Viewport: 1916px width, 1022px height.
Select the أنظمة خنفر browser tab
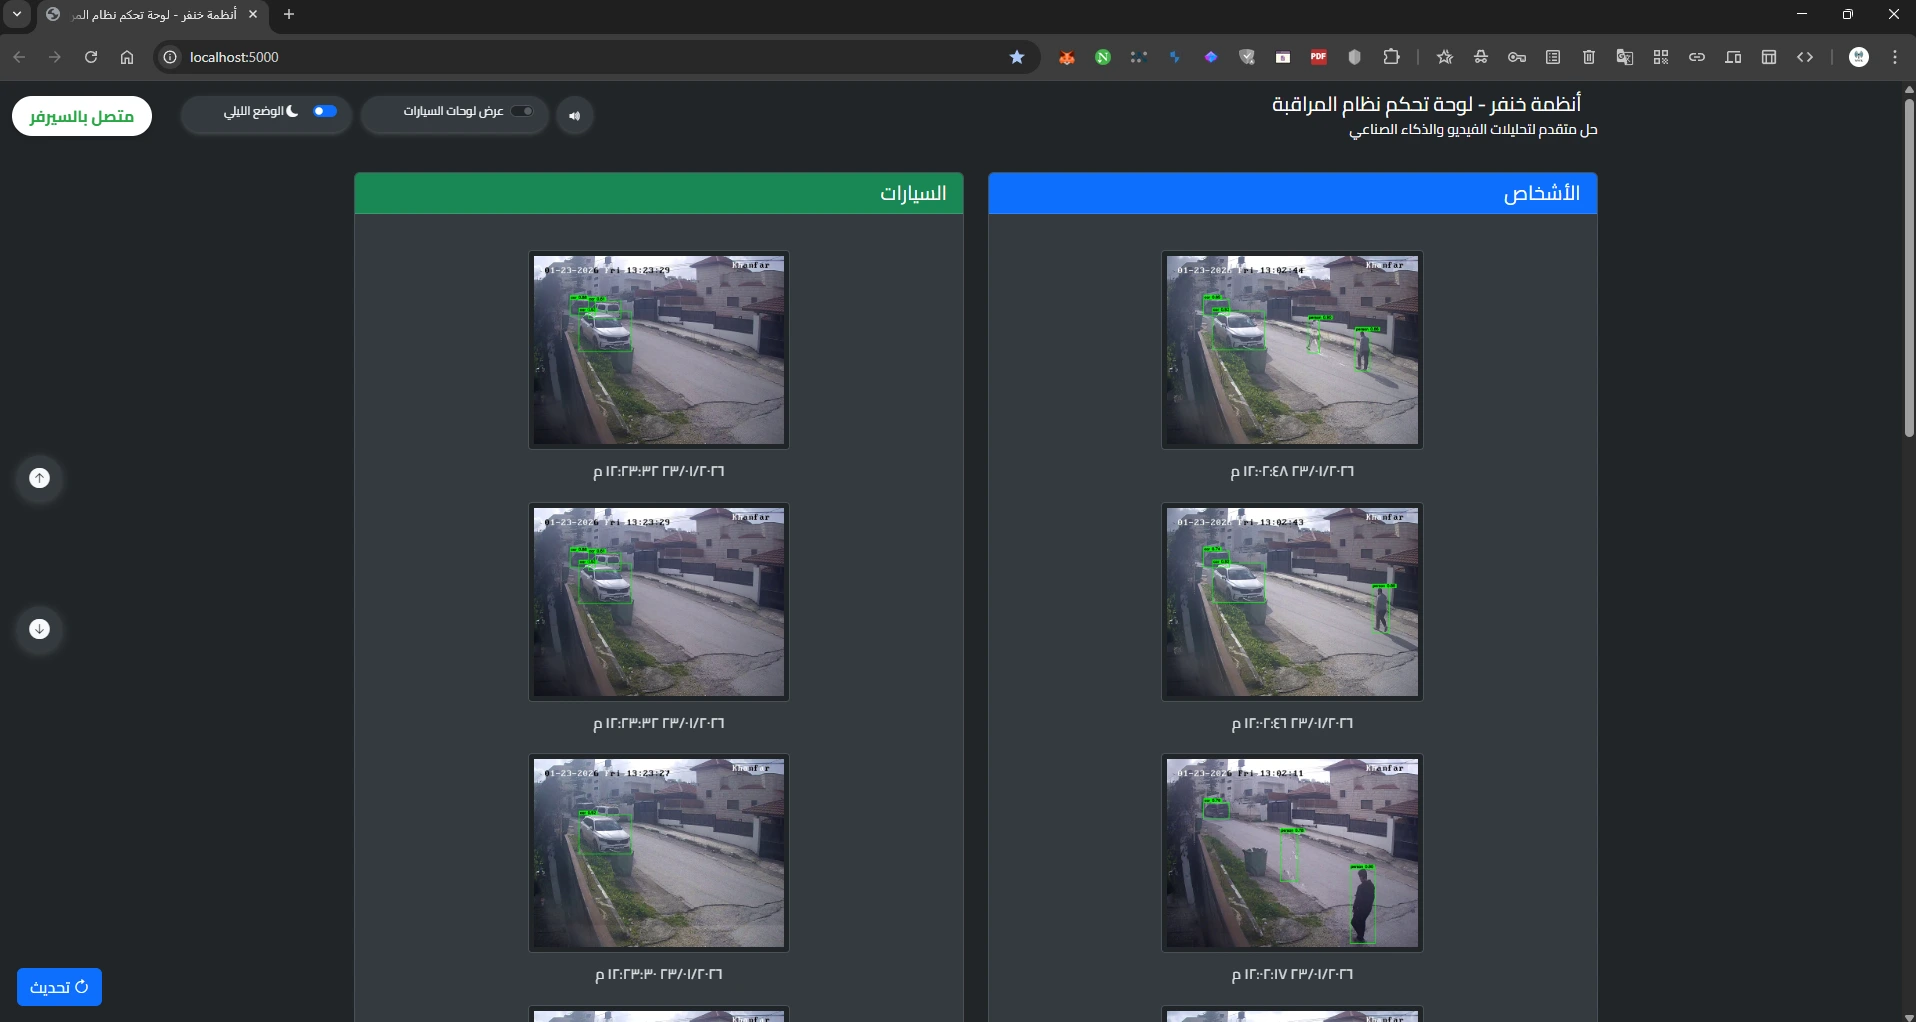pyautogui.click(x=152, y=15)
